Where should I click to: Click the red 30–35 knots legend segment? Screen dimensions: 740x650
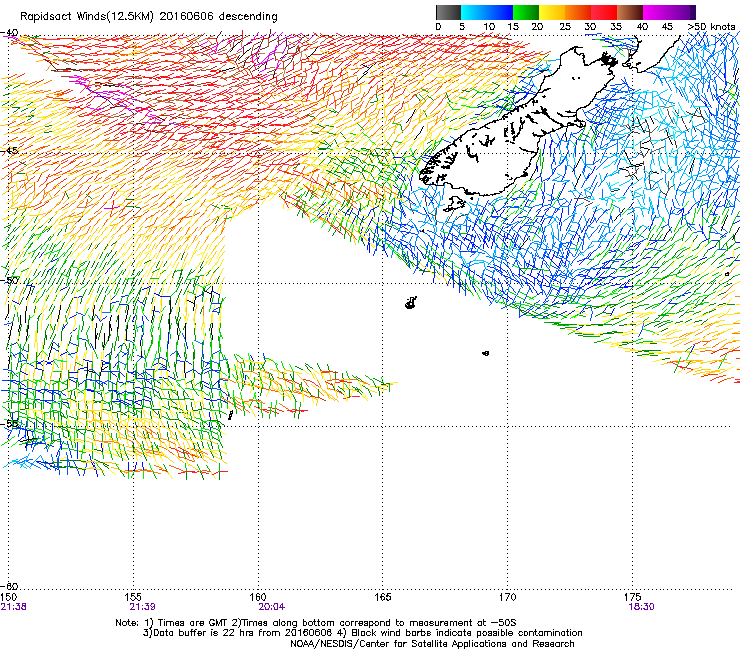coord(604,12)
